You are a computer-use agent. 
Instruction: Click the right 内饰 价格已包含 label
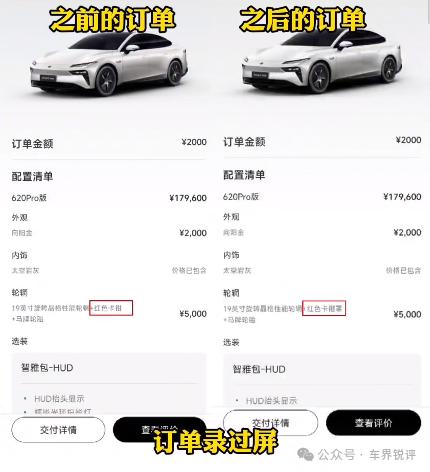pos(404,271)
